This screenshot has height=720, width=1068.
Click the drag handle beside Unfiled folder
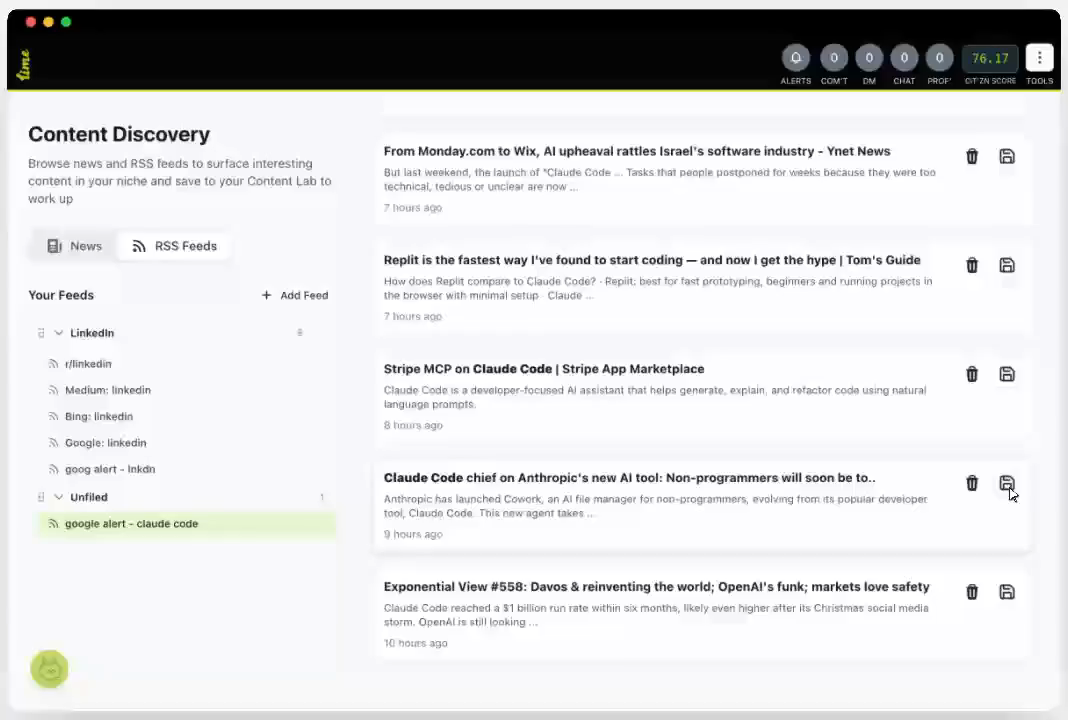point(41,497)
